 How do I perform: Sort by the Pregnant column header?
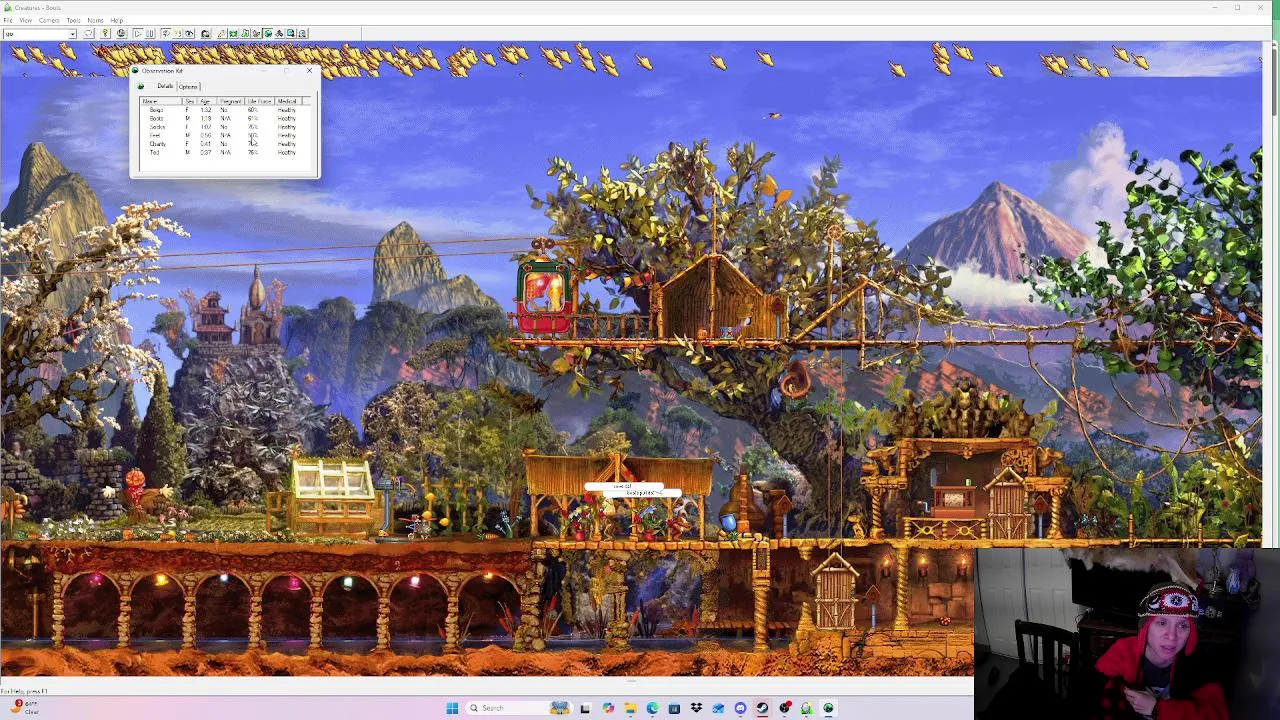click(231, 101)
